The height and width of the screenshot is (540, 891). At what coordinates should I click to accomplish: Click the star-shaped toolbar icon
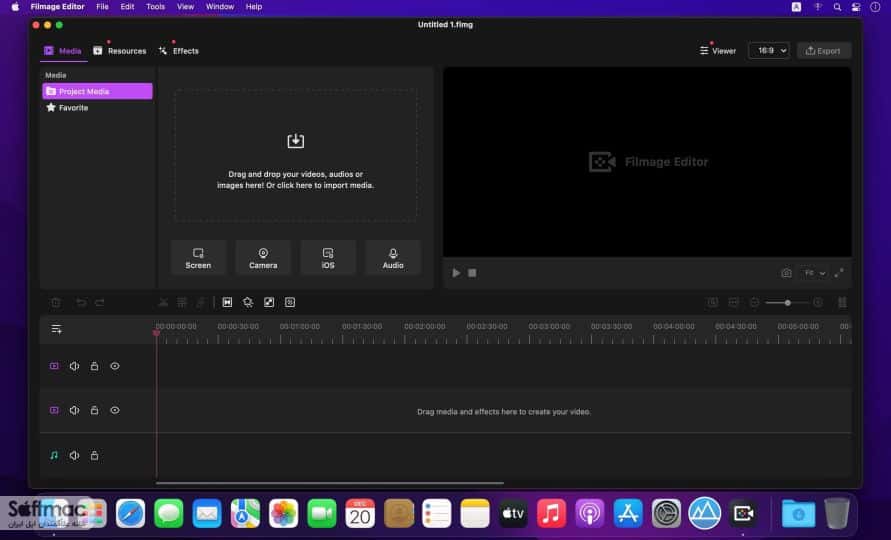point(248,302)
